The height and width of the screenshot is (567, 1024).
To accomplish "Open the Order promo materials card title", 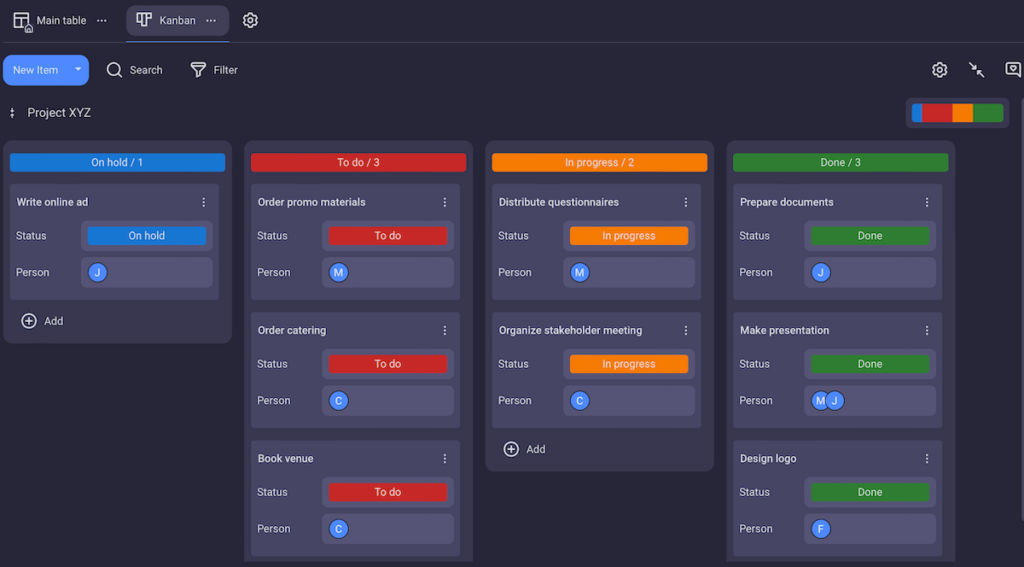I will 312,202.
